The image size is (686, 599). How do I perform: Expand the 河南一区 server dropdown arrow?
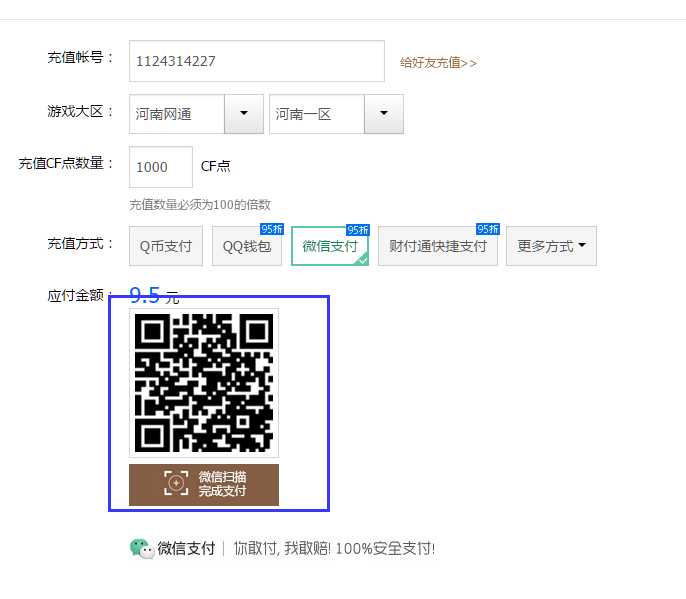pos(384,114)
